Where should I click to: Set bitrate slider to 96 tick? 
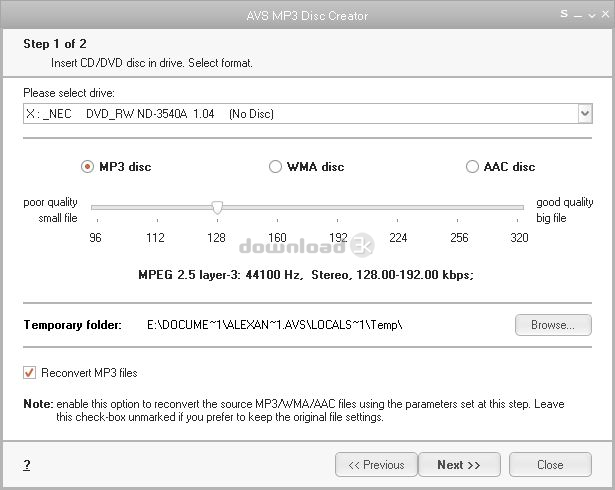97,220
